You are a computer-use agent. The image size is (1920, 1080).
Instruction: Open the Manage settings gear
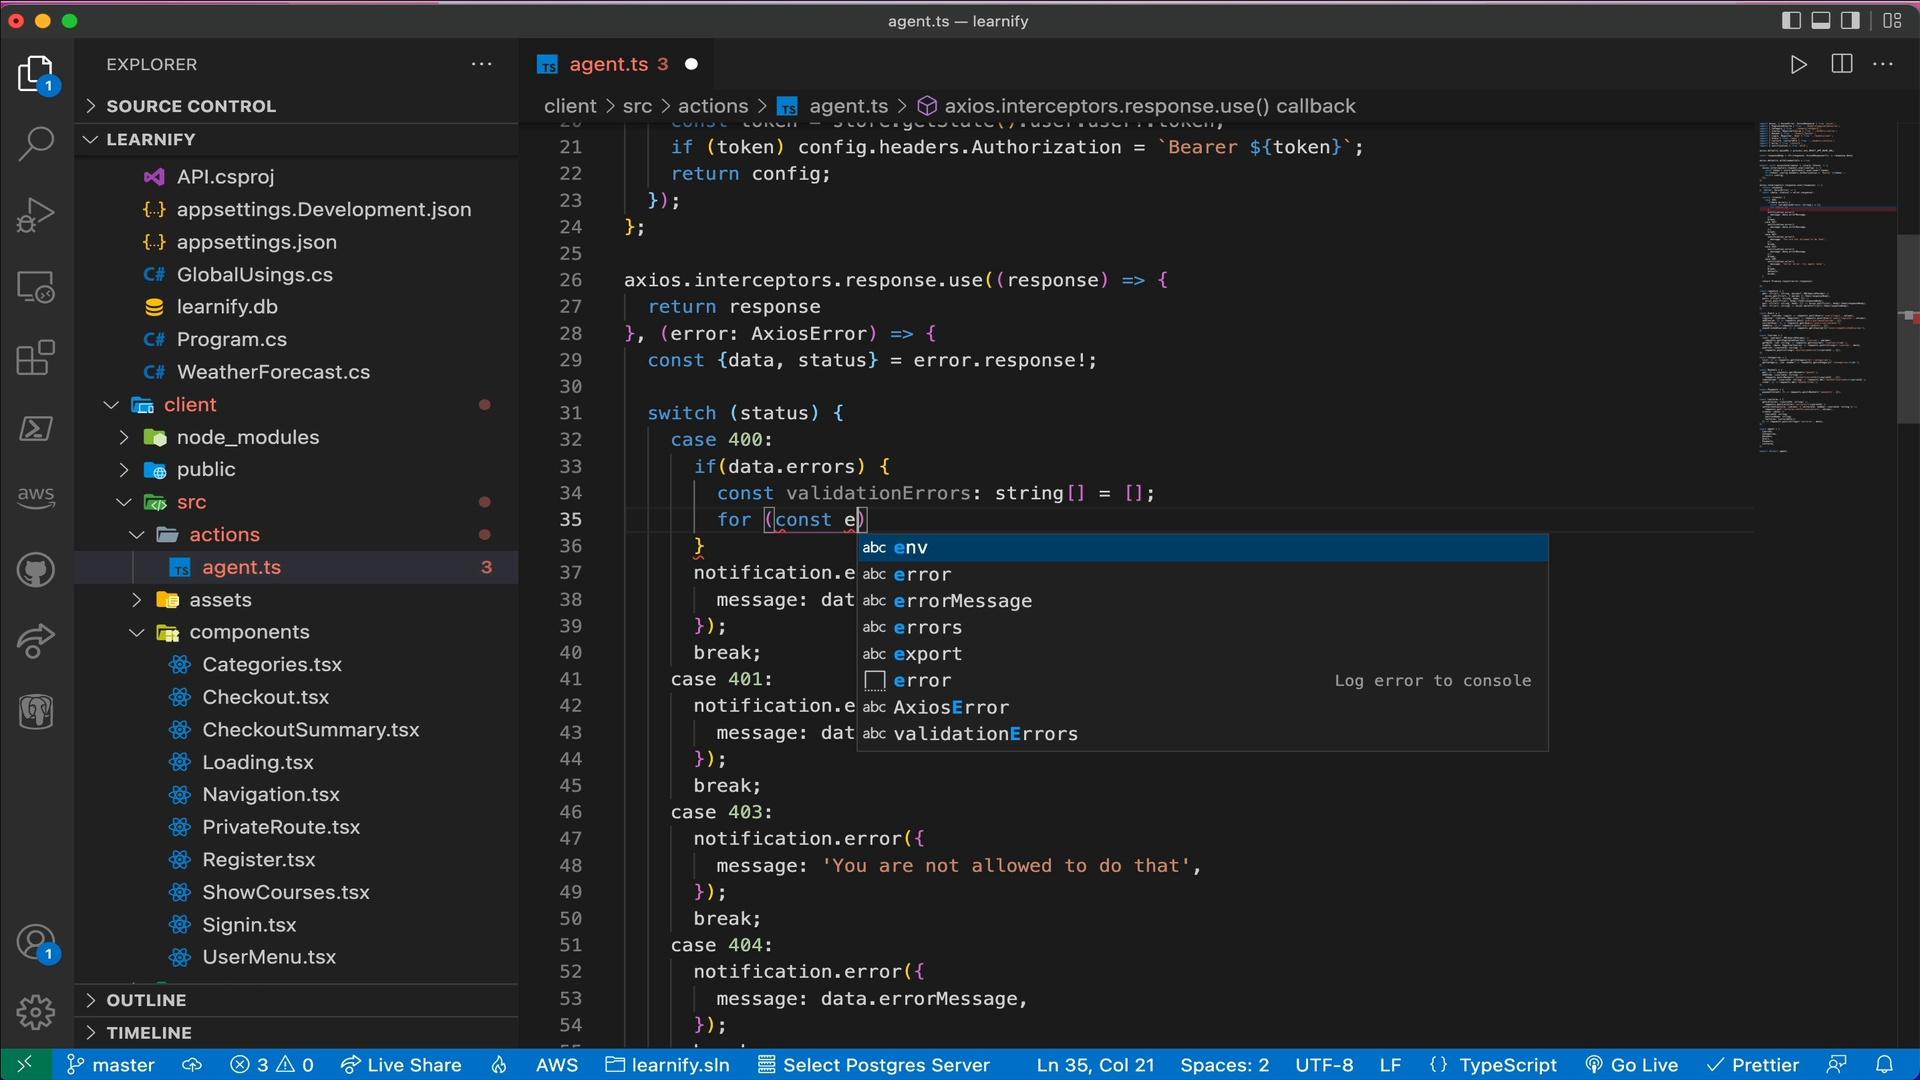pyautogui.click(x=36, y=1012)
